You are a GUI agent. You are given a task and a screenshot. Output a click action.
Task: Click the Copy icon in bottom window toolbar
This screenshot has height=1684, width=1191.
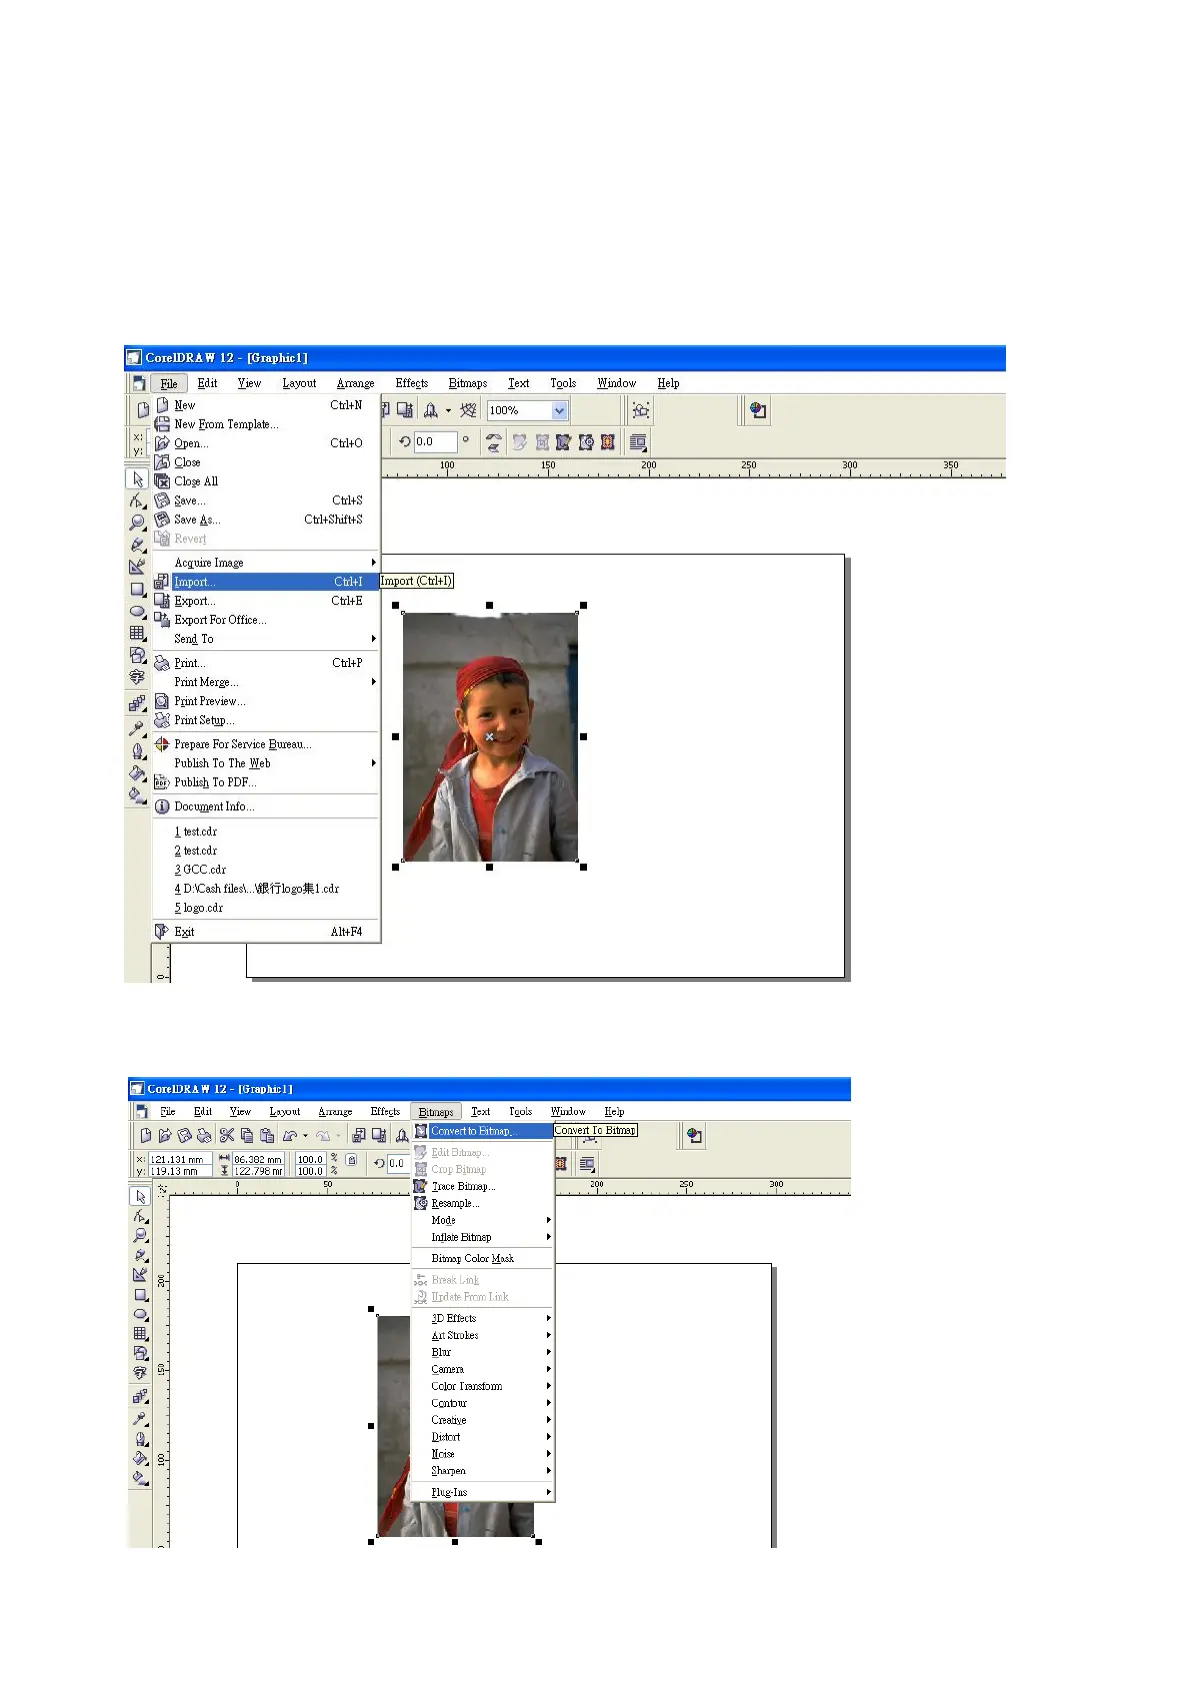point(247,1135)
